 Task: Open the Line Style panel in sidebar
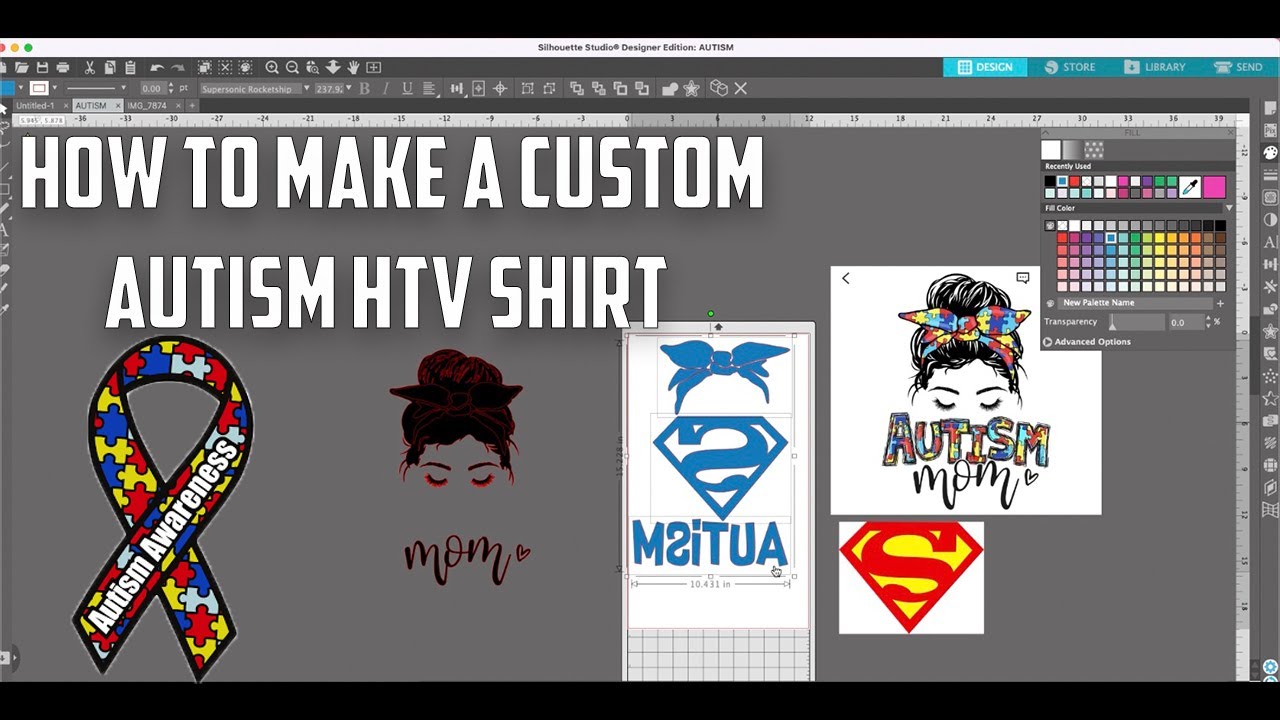pos(1270,174)
